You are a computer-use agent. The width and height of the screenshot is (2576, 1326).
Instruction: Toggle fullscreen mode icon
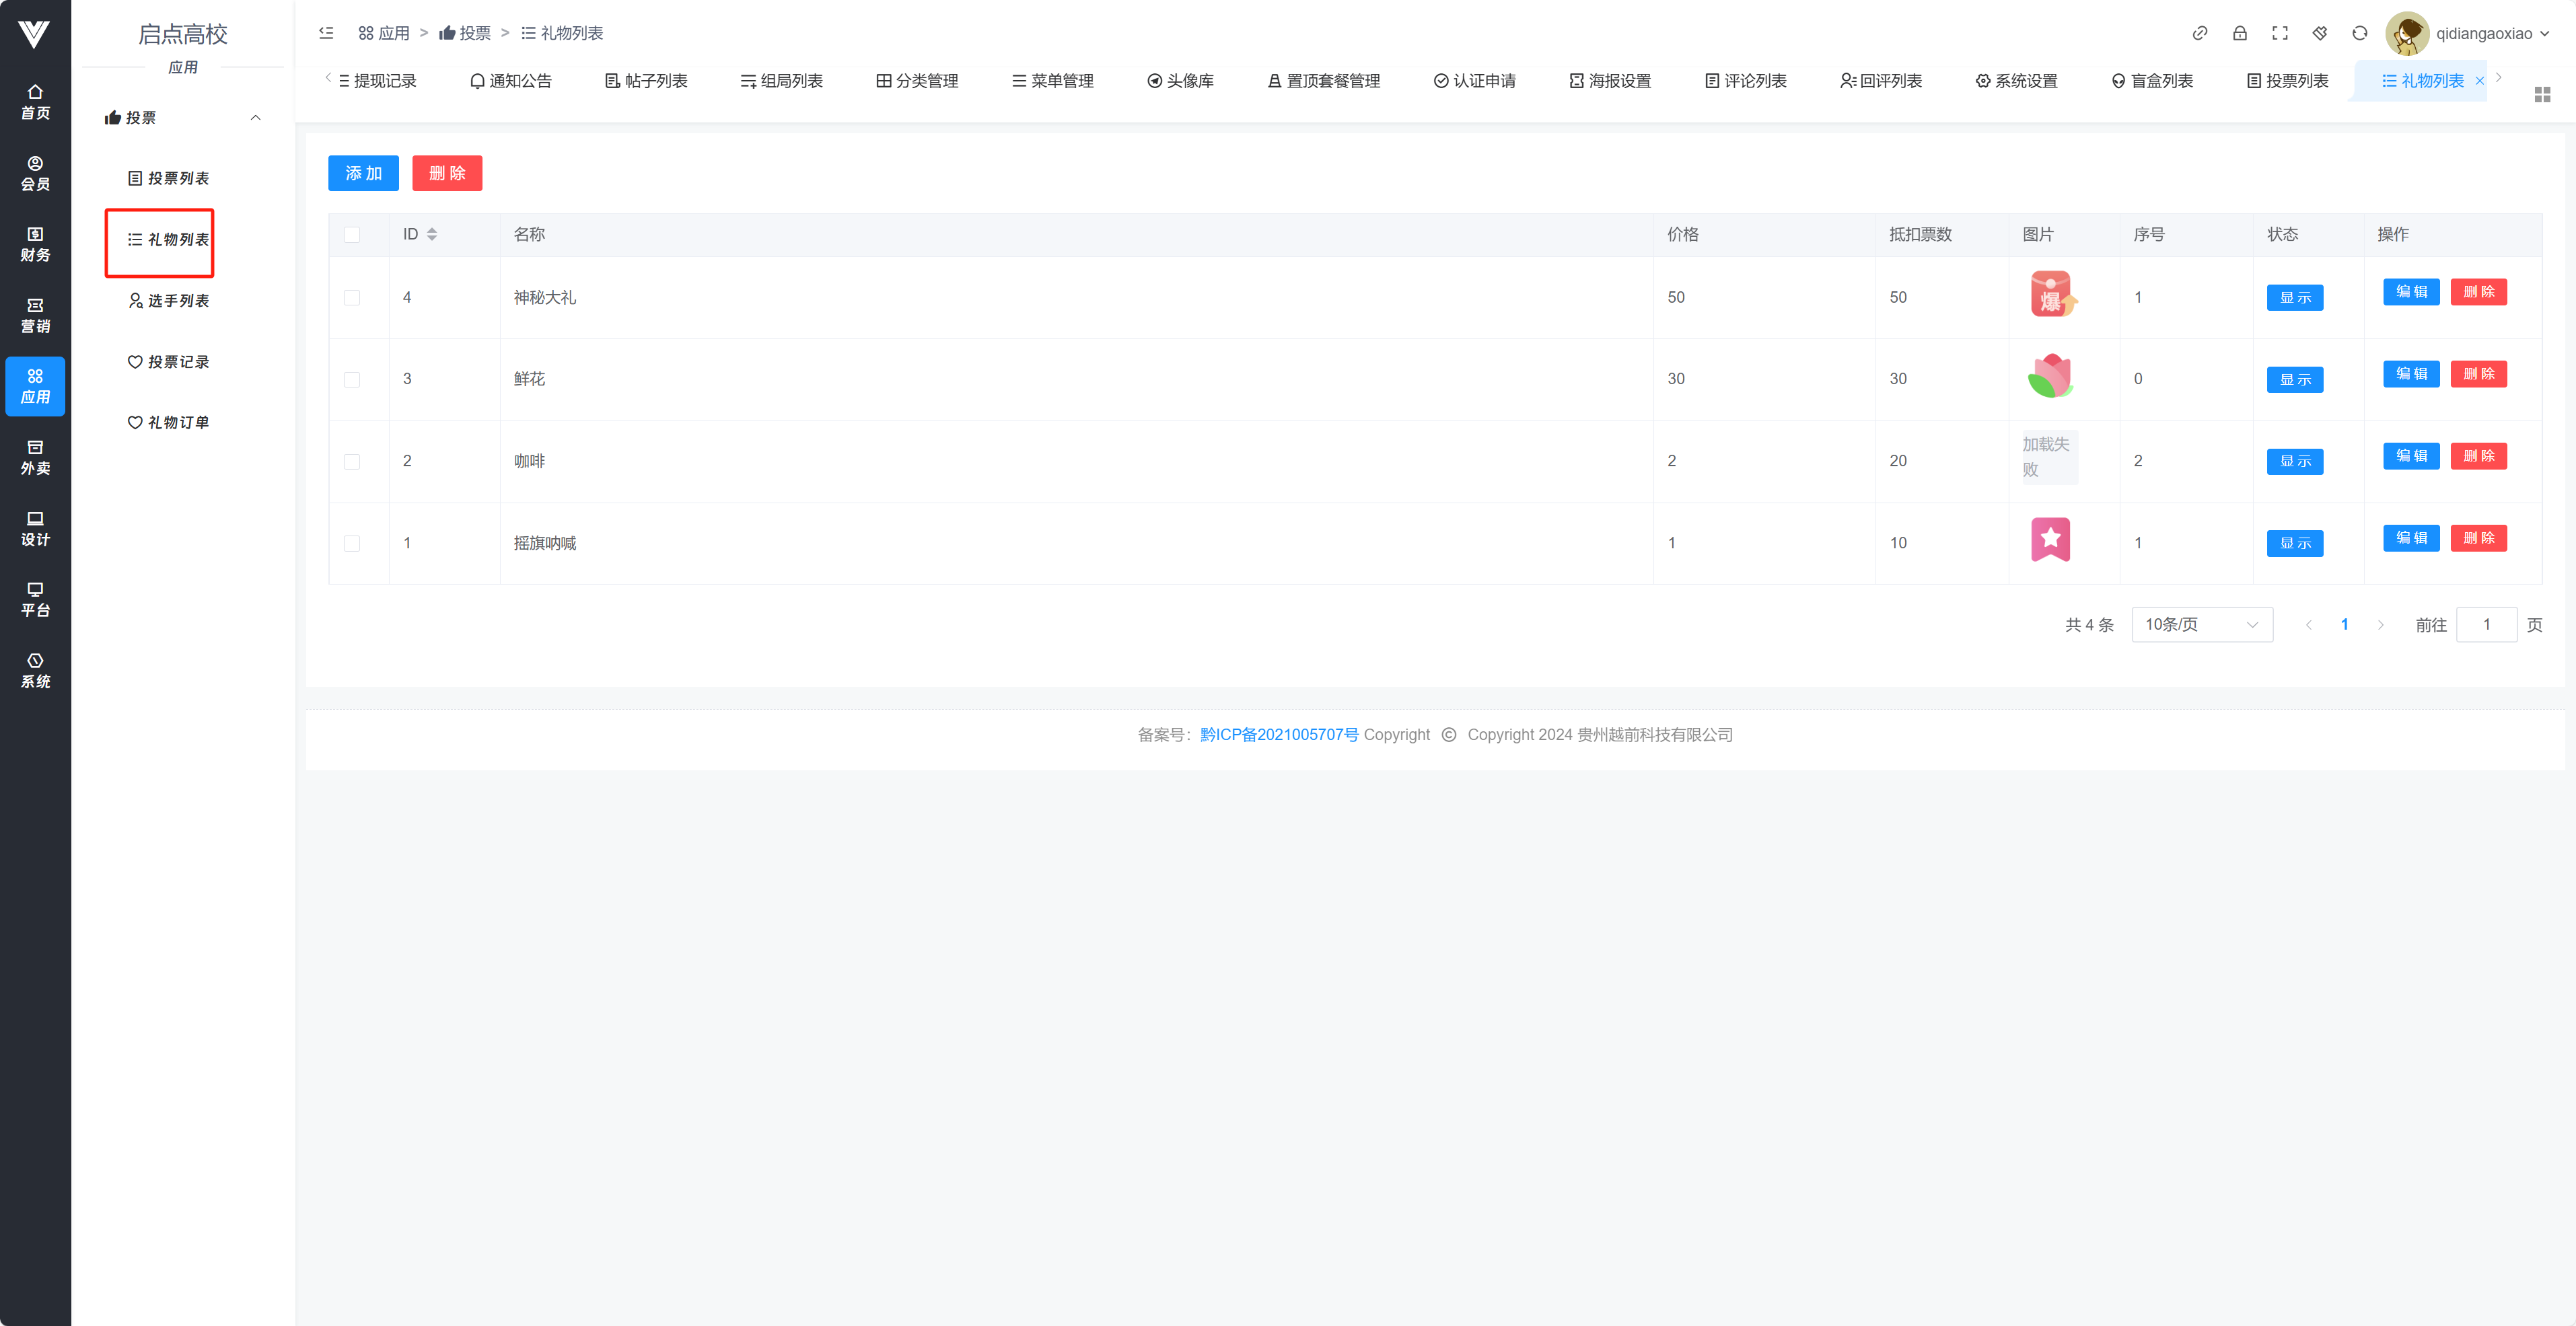pos(2280,33)
